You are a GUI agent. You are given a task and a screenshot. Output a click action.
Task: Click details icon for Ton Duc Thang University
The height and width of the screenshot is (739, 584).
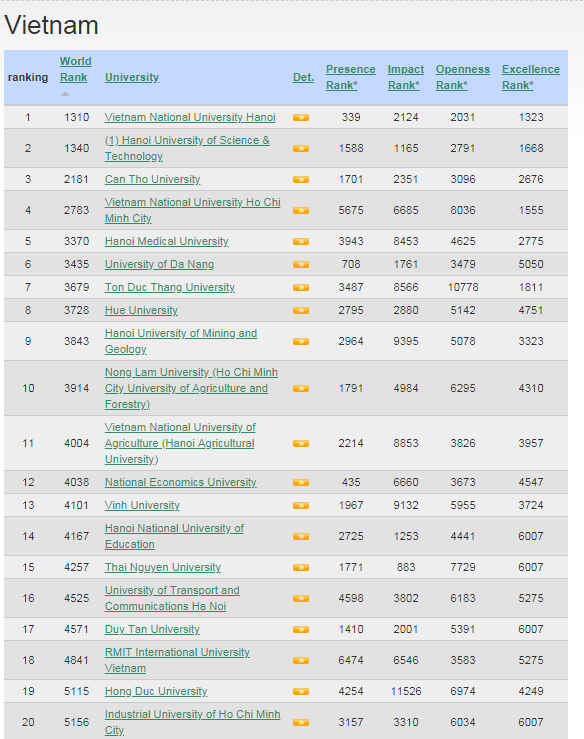[x=301, y=287]
